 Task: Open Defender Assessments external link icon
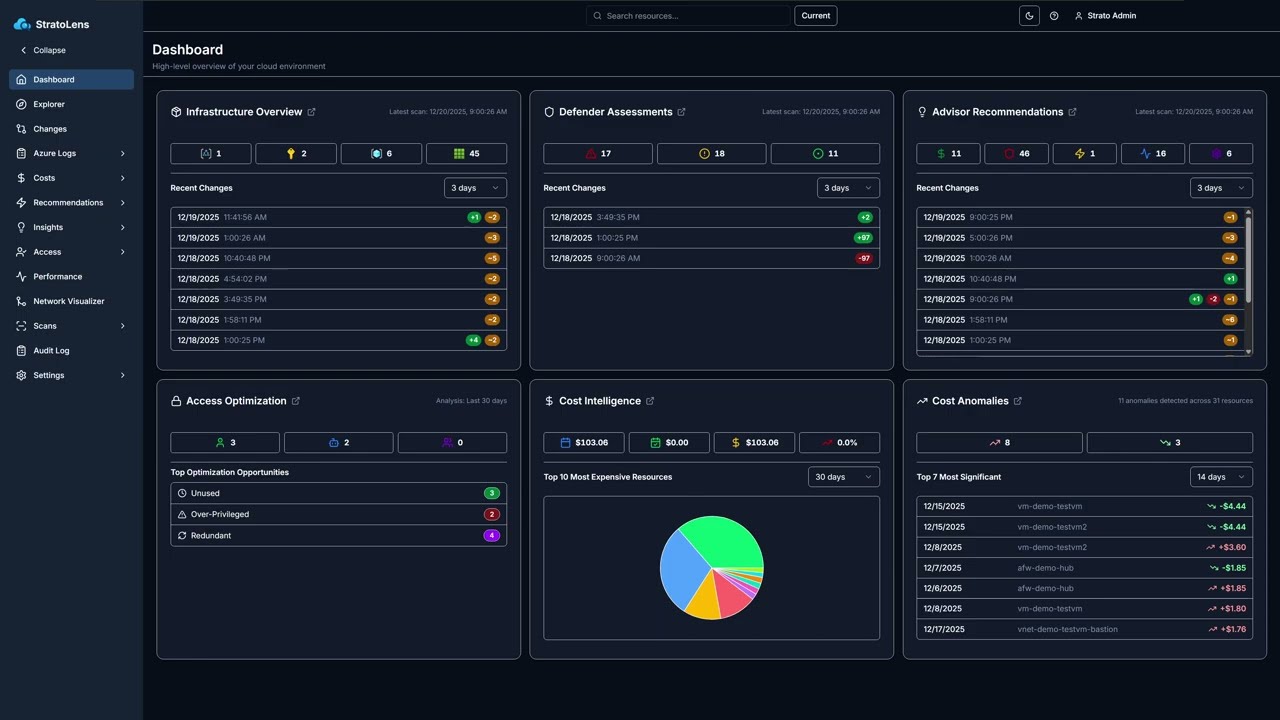[681, 112]
